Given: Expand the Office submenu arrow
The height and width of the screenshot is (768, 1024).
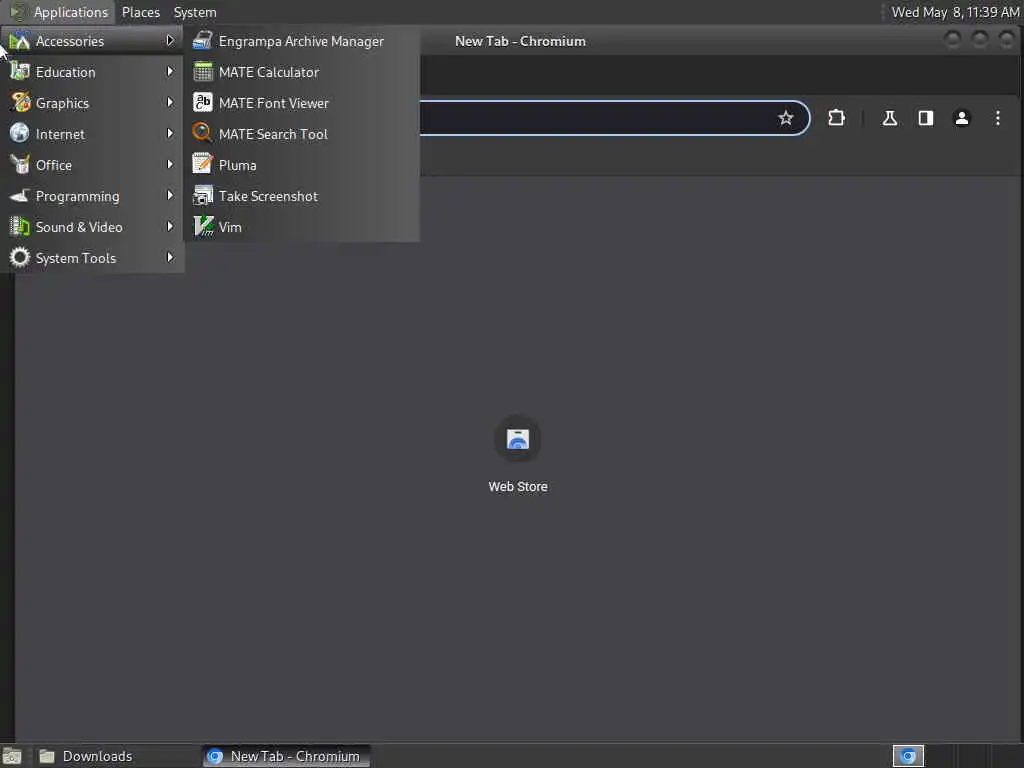Looking at the screenshot, I should (170, 165).
